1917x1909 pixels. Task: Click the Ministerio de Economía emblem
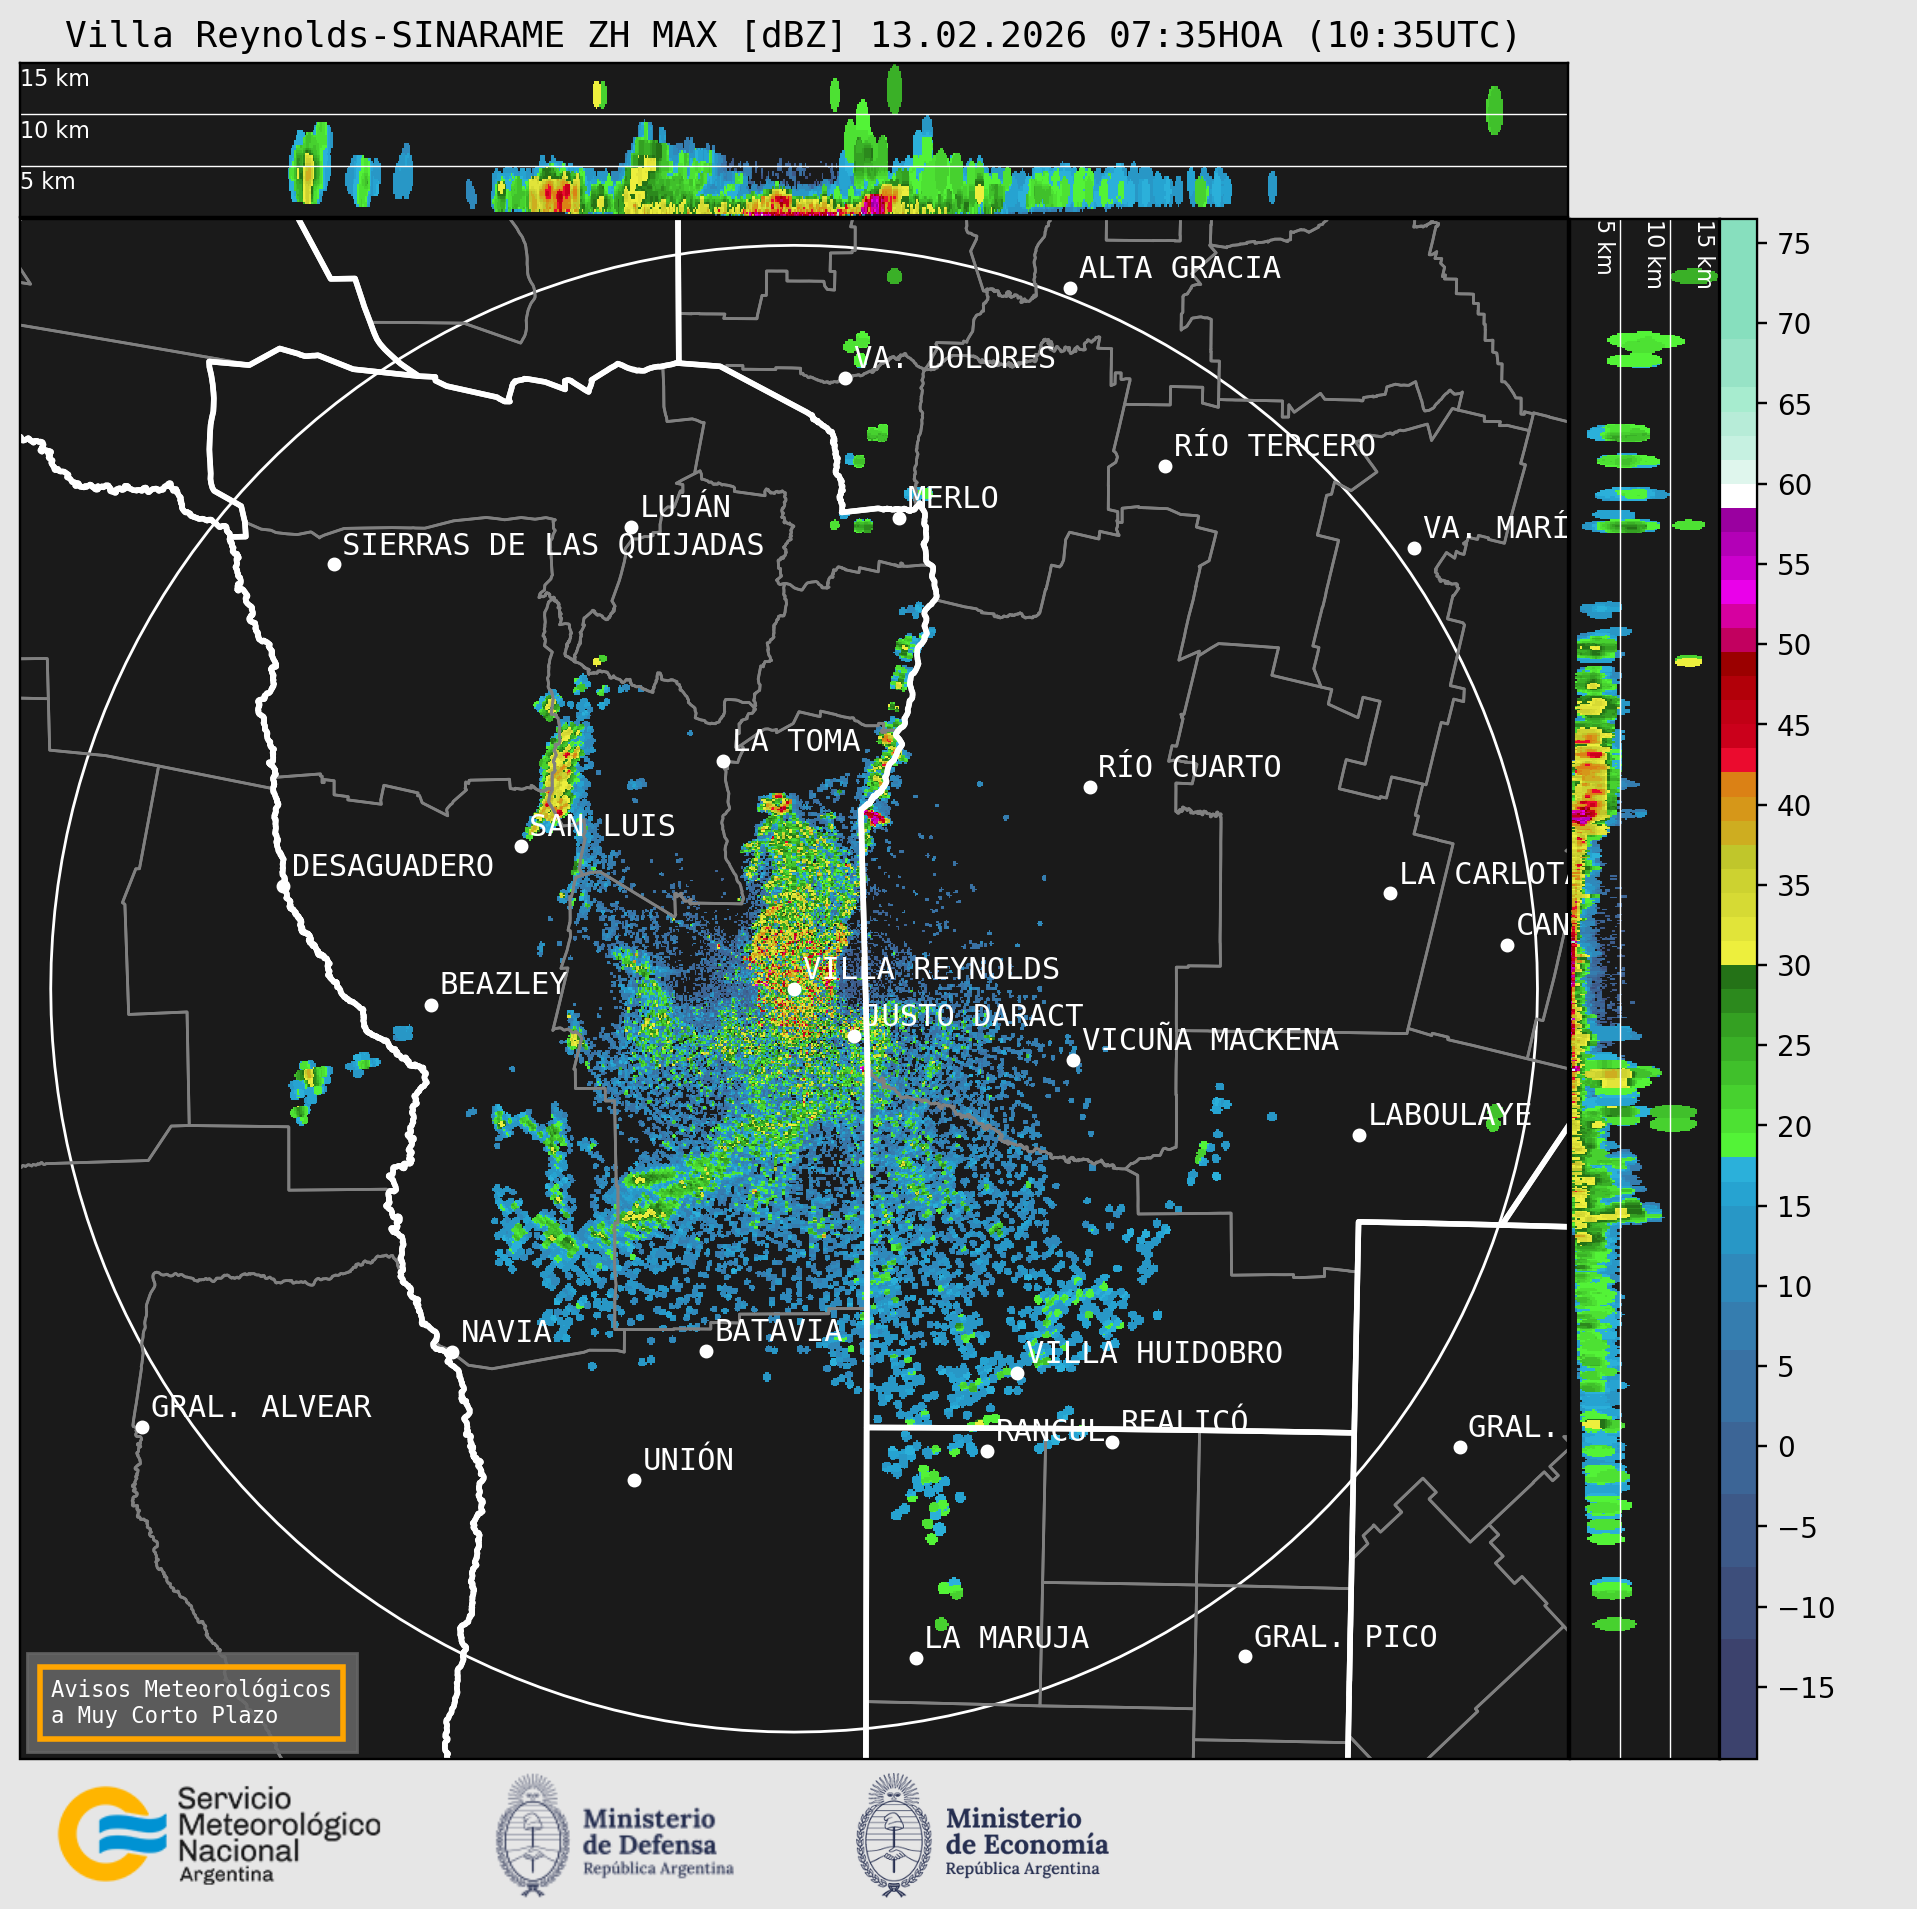click(894, 1835)
